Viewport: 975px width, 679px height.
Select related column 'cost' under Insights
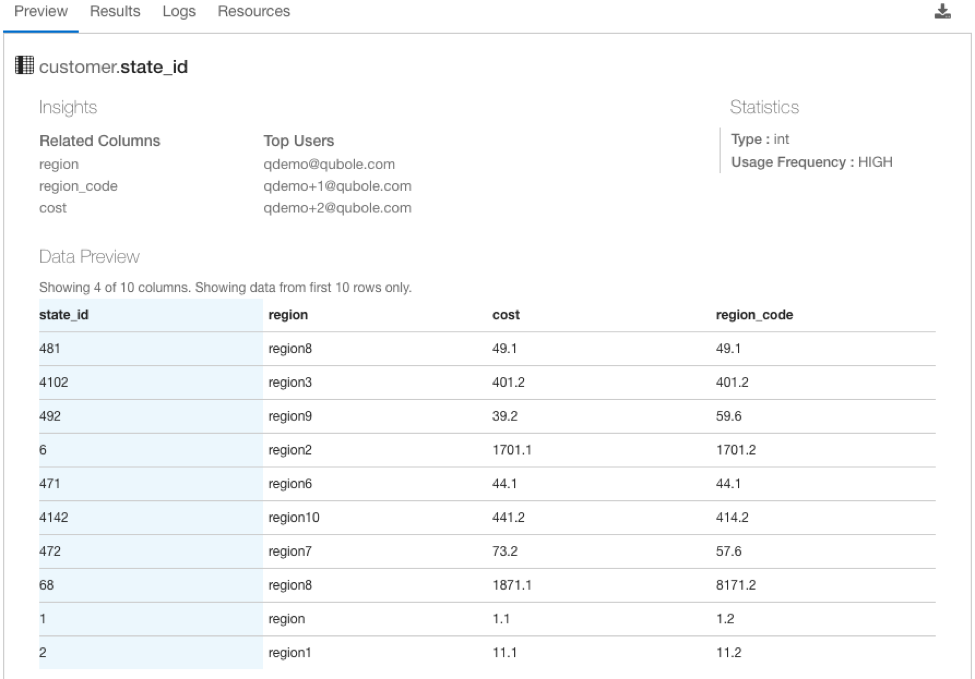coord(53,208)
